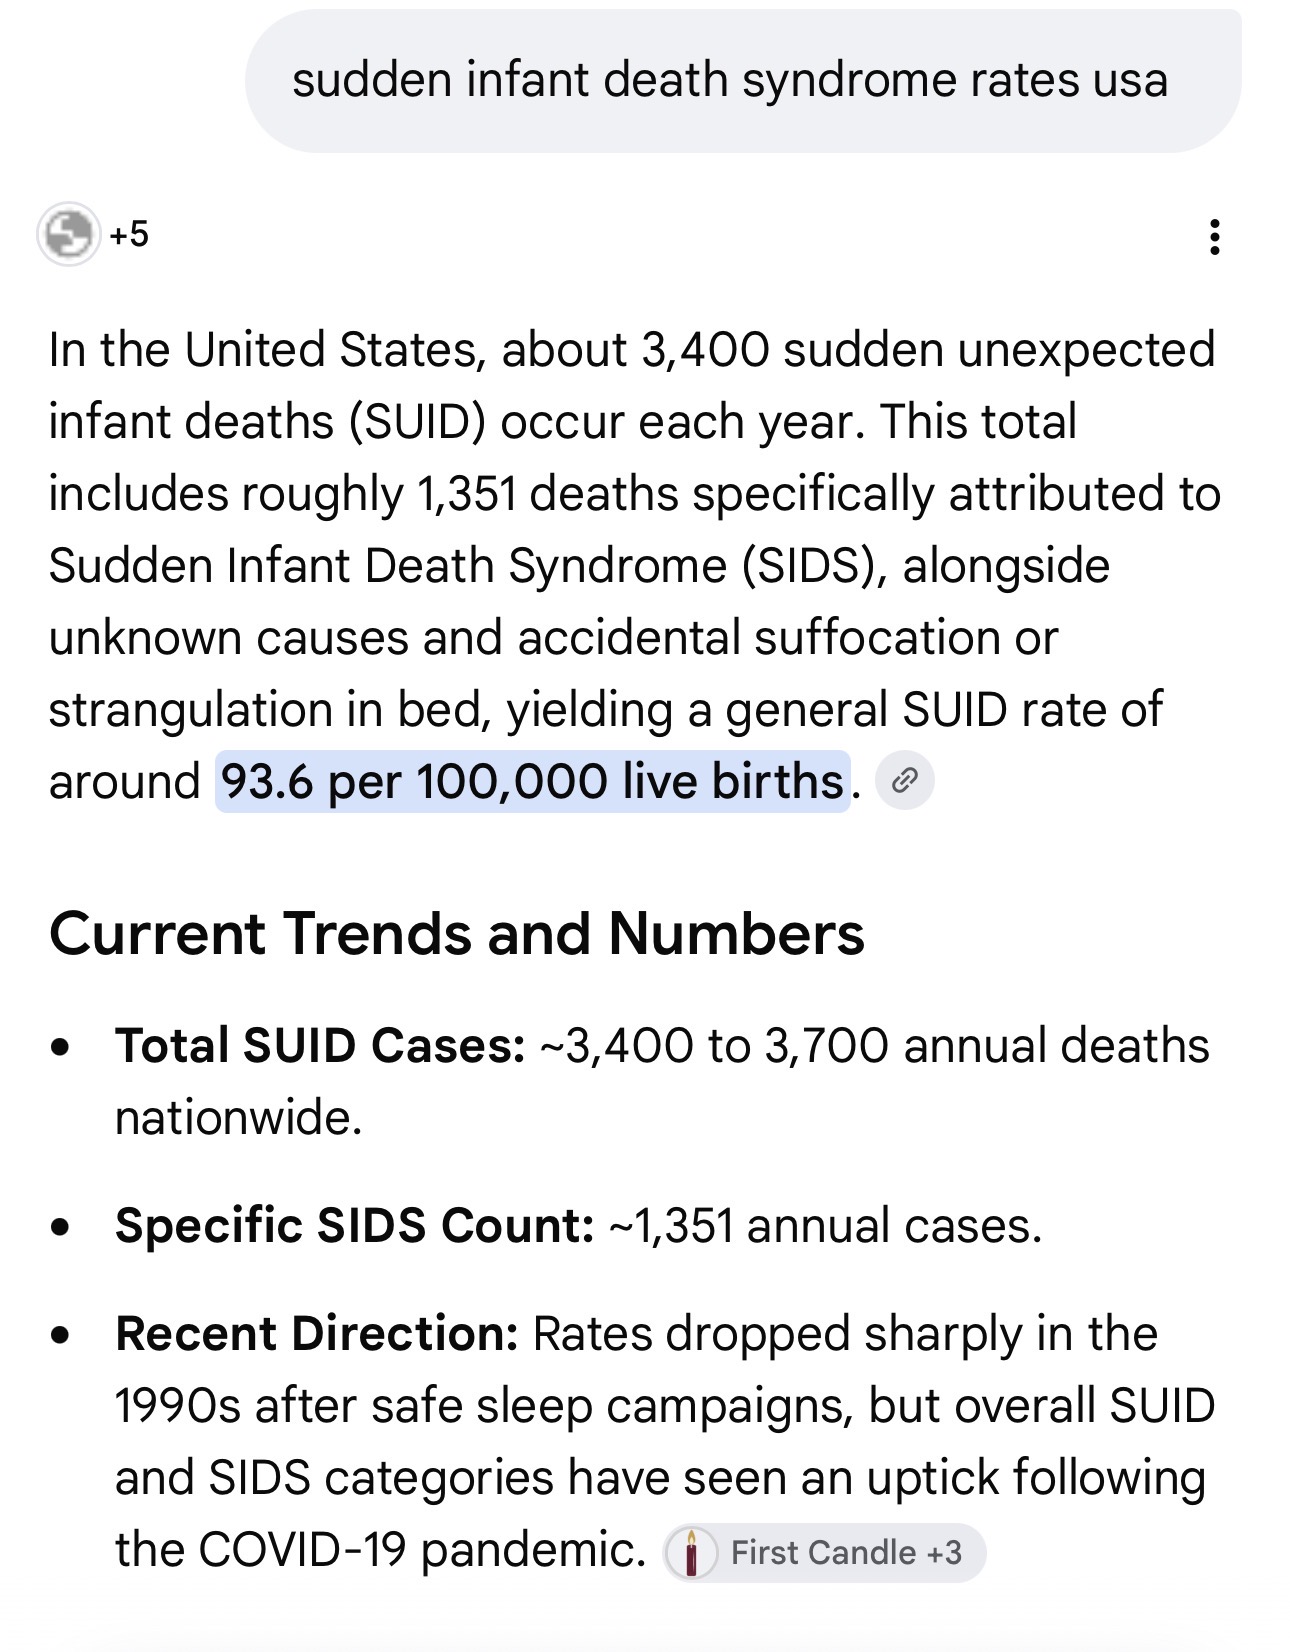Tap the candle icon in source chip
Image resolution: width=1290 pixels, height=1652 pixels.
coord(691,1553)
